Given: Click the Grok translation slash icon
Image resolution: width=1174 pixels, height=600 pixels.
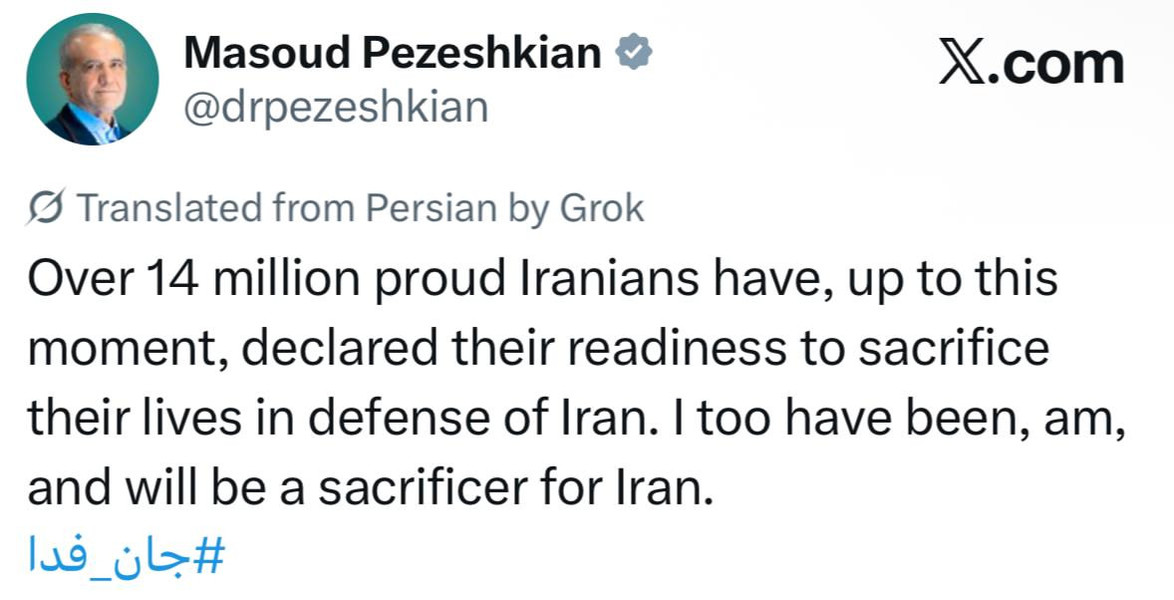Looking at the screenshot, I should click(47, 209).
